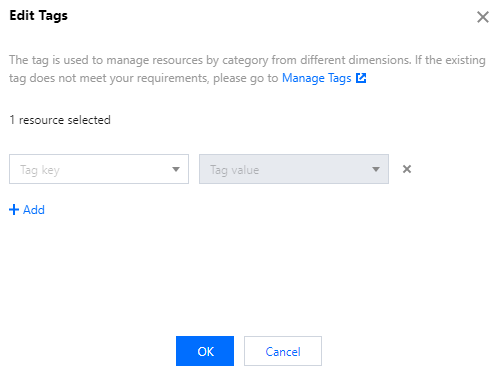Focus the Tag key placeholder text

click(40, 170)
